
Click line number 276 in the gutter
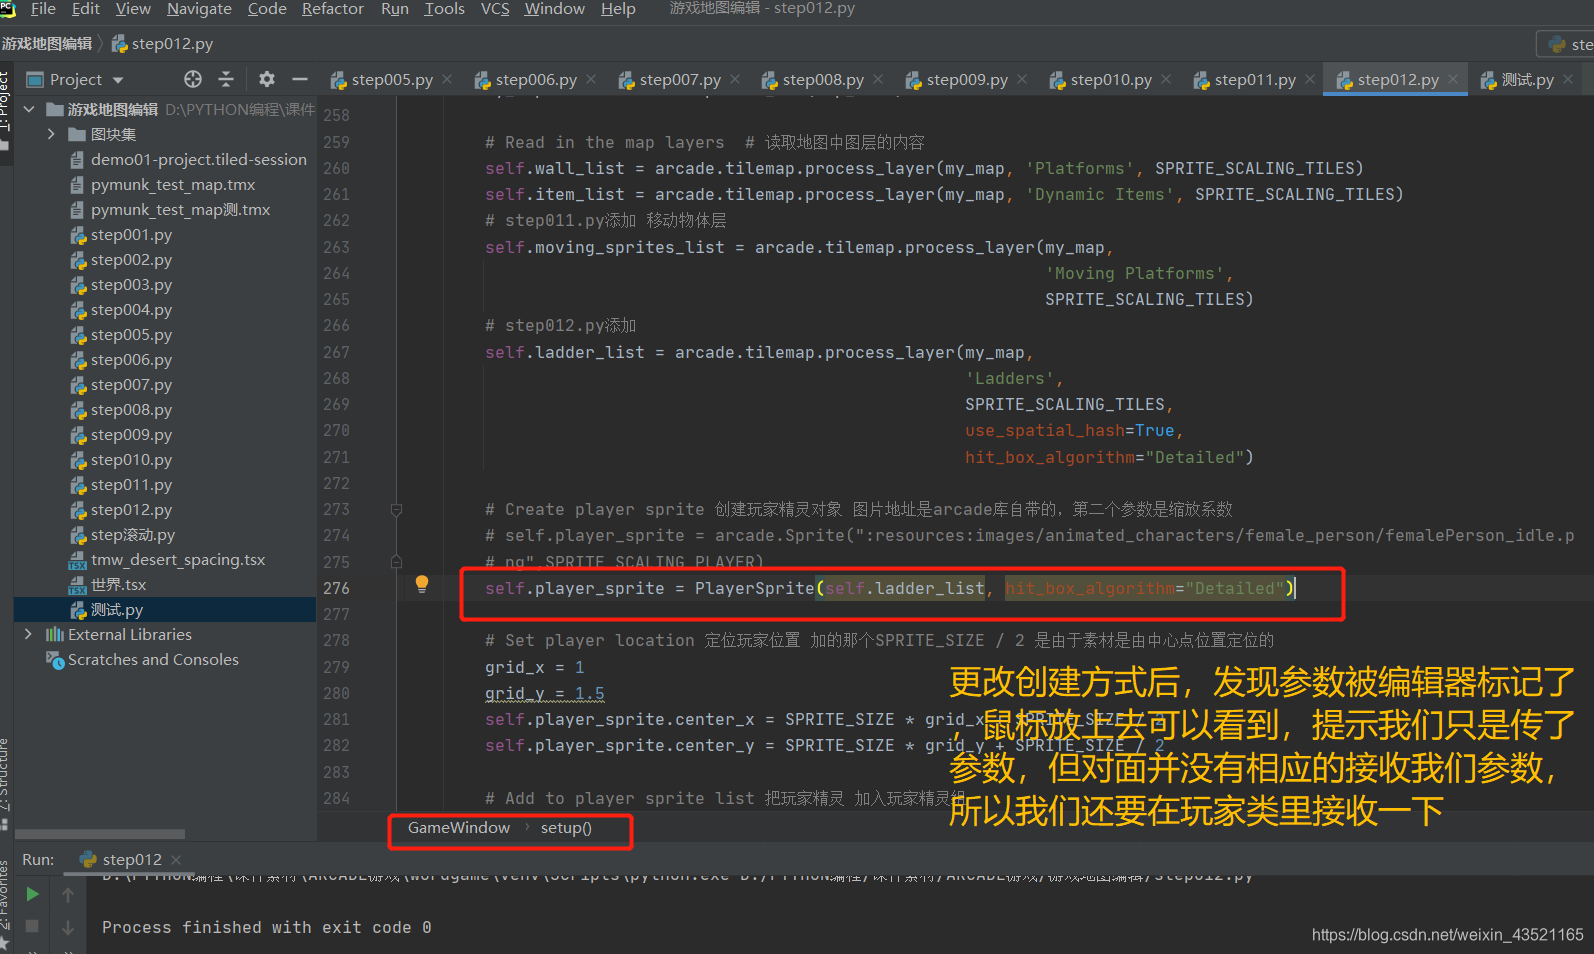point(336,588)
